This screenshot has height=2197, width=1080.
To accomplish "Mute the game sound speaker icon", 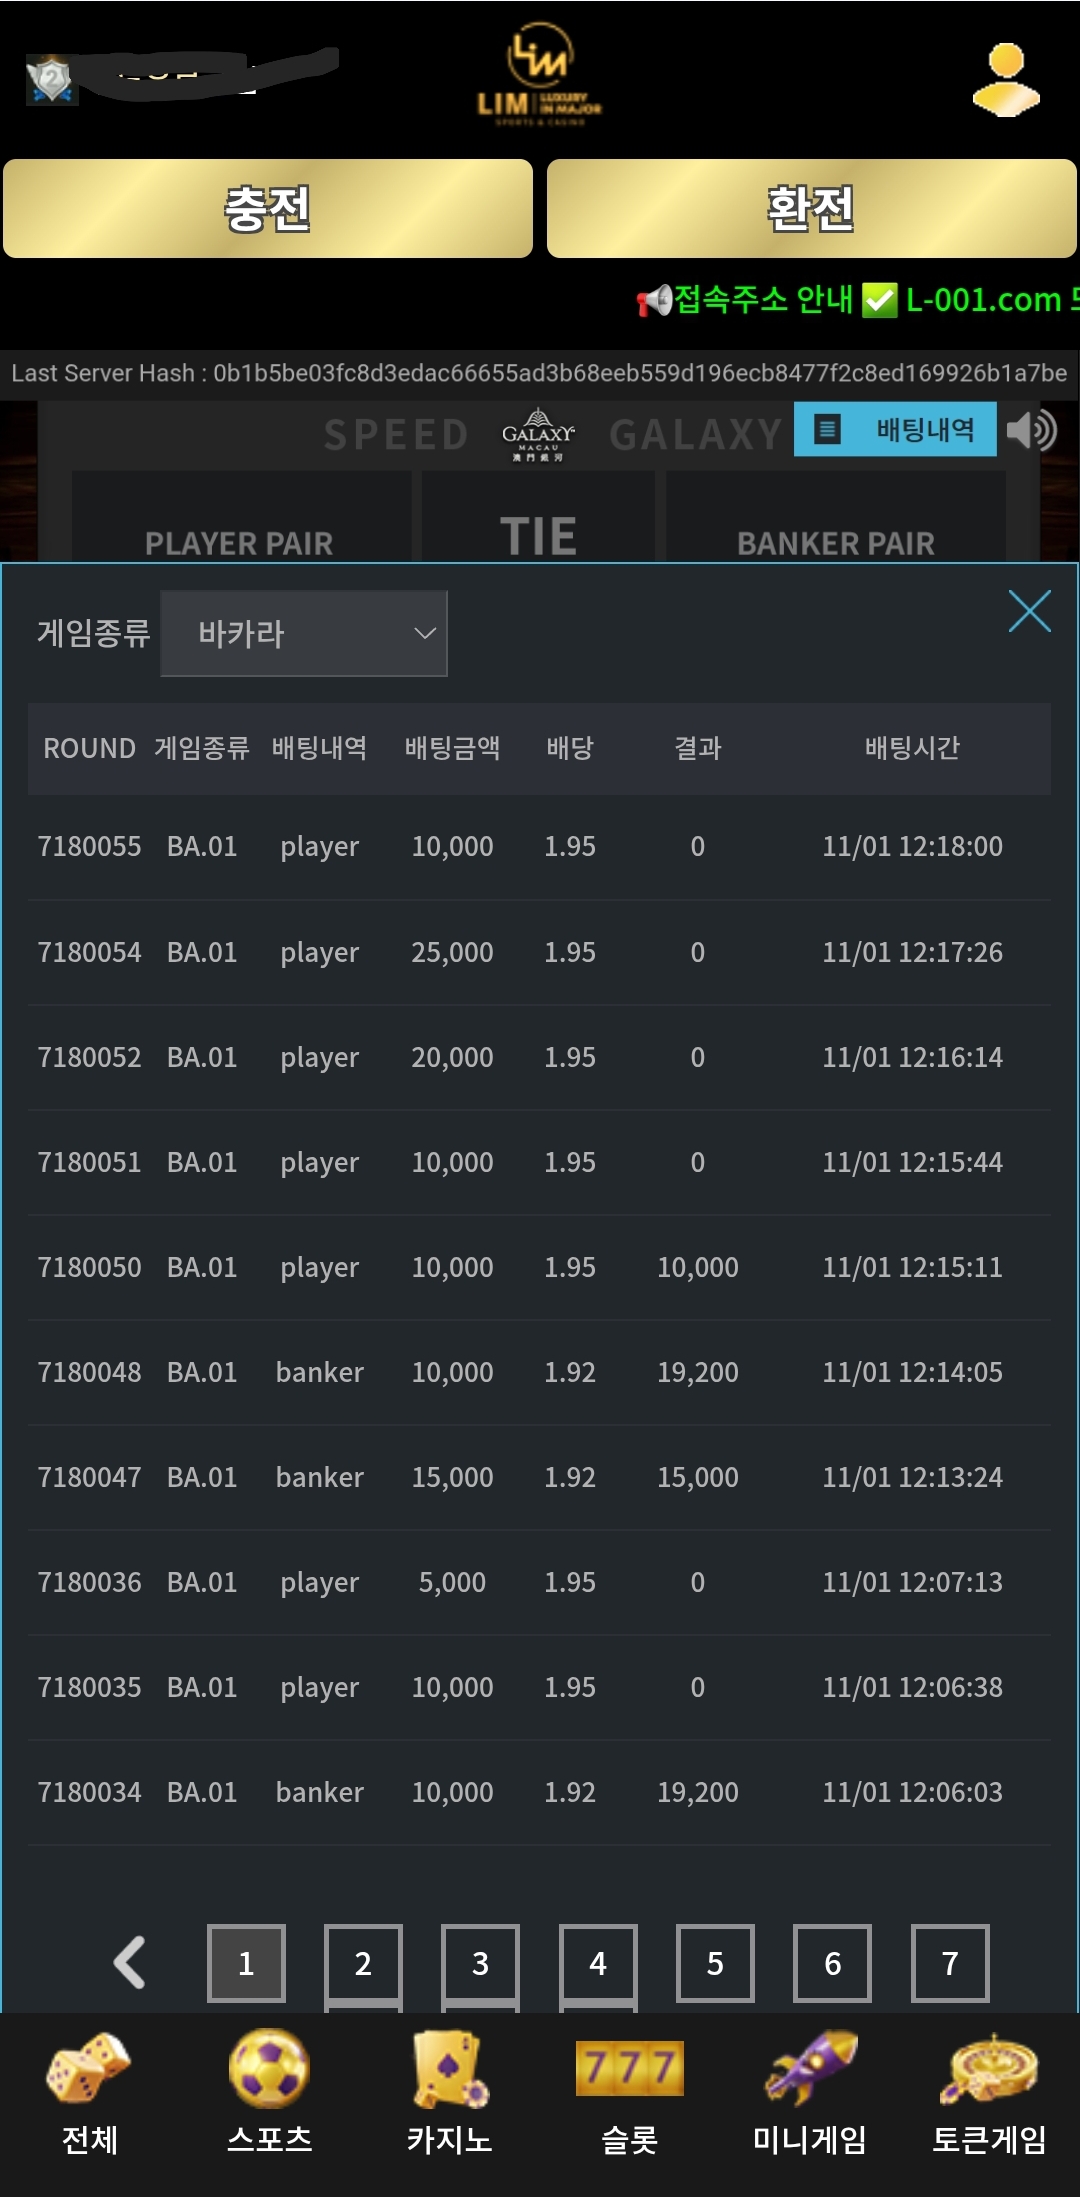I will coord(1031,431).
